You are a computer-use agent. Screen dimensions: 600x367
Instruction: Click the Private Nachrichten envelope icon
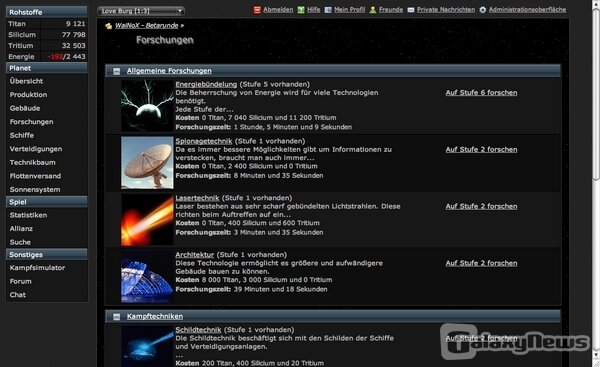pos(411,10)
